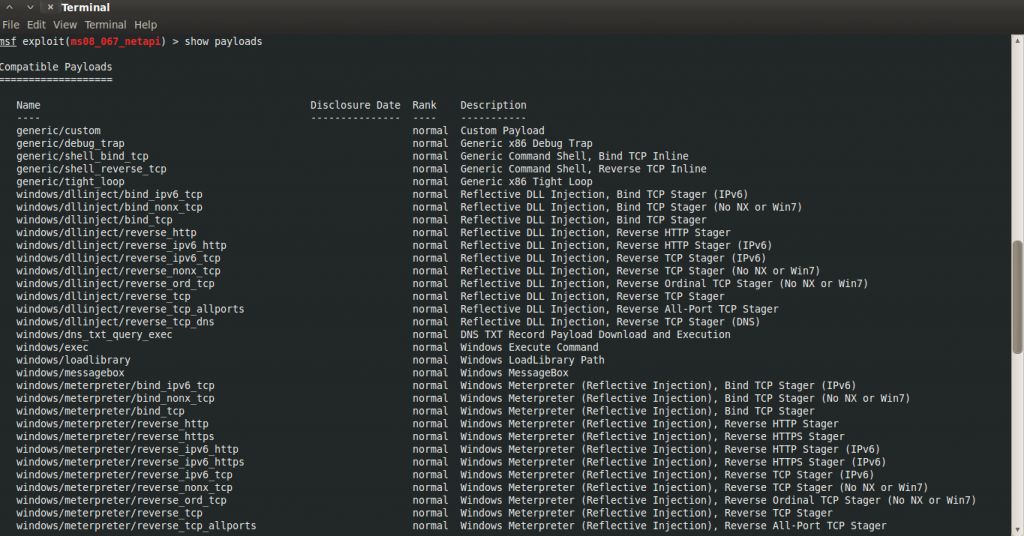Click the Rank column header
The image size is (1024, 536).
[x=424, y=105]
